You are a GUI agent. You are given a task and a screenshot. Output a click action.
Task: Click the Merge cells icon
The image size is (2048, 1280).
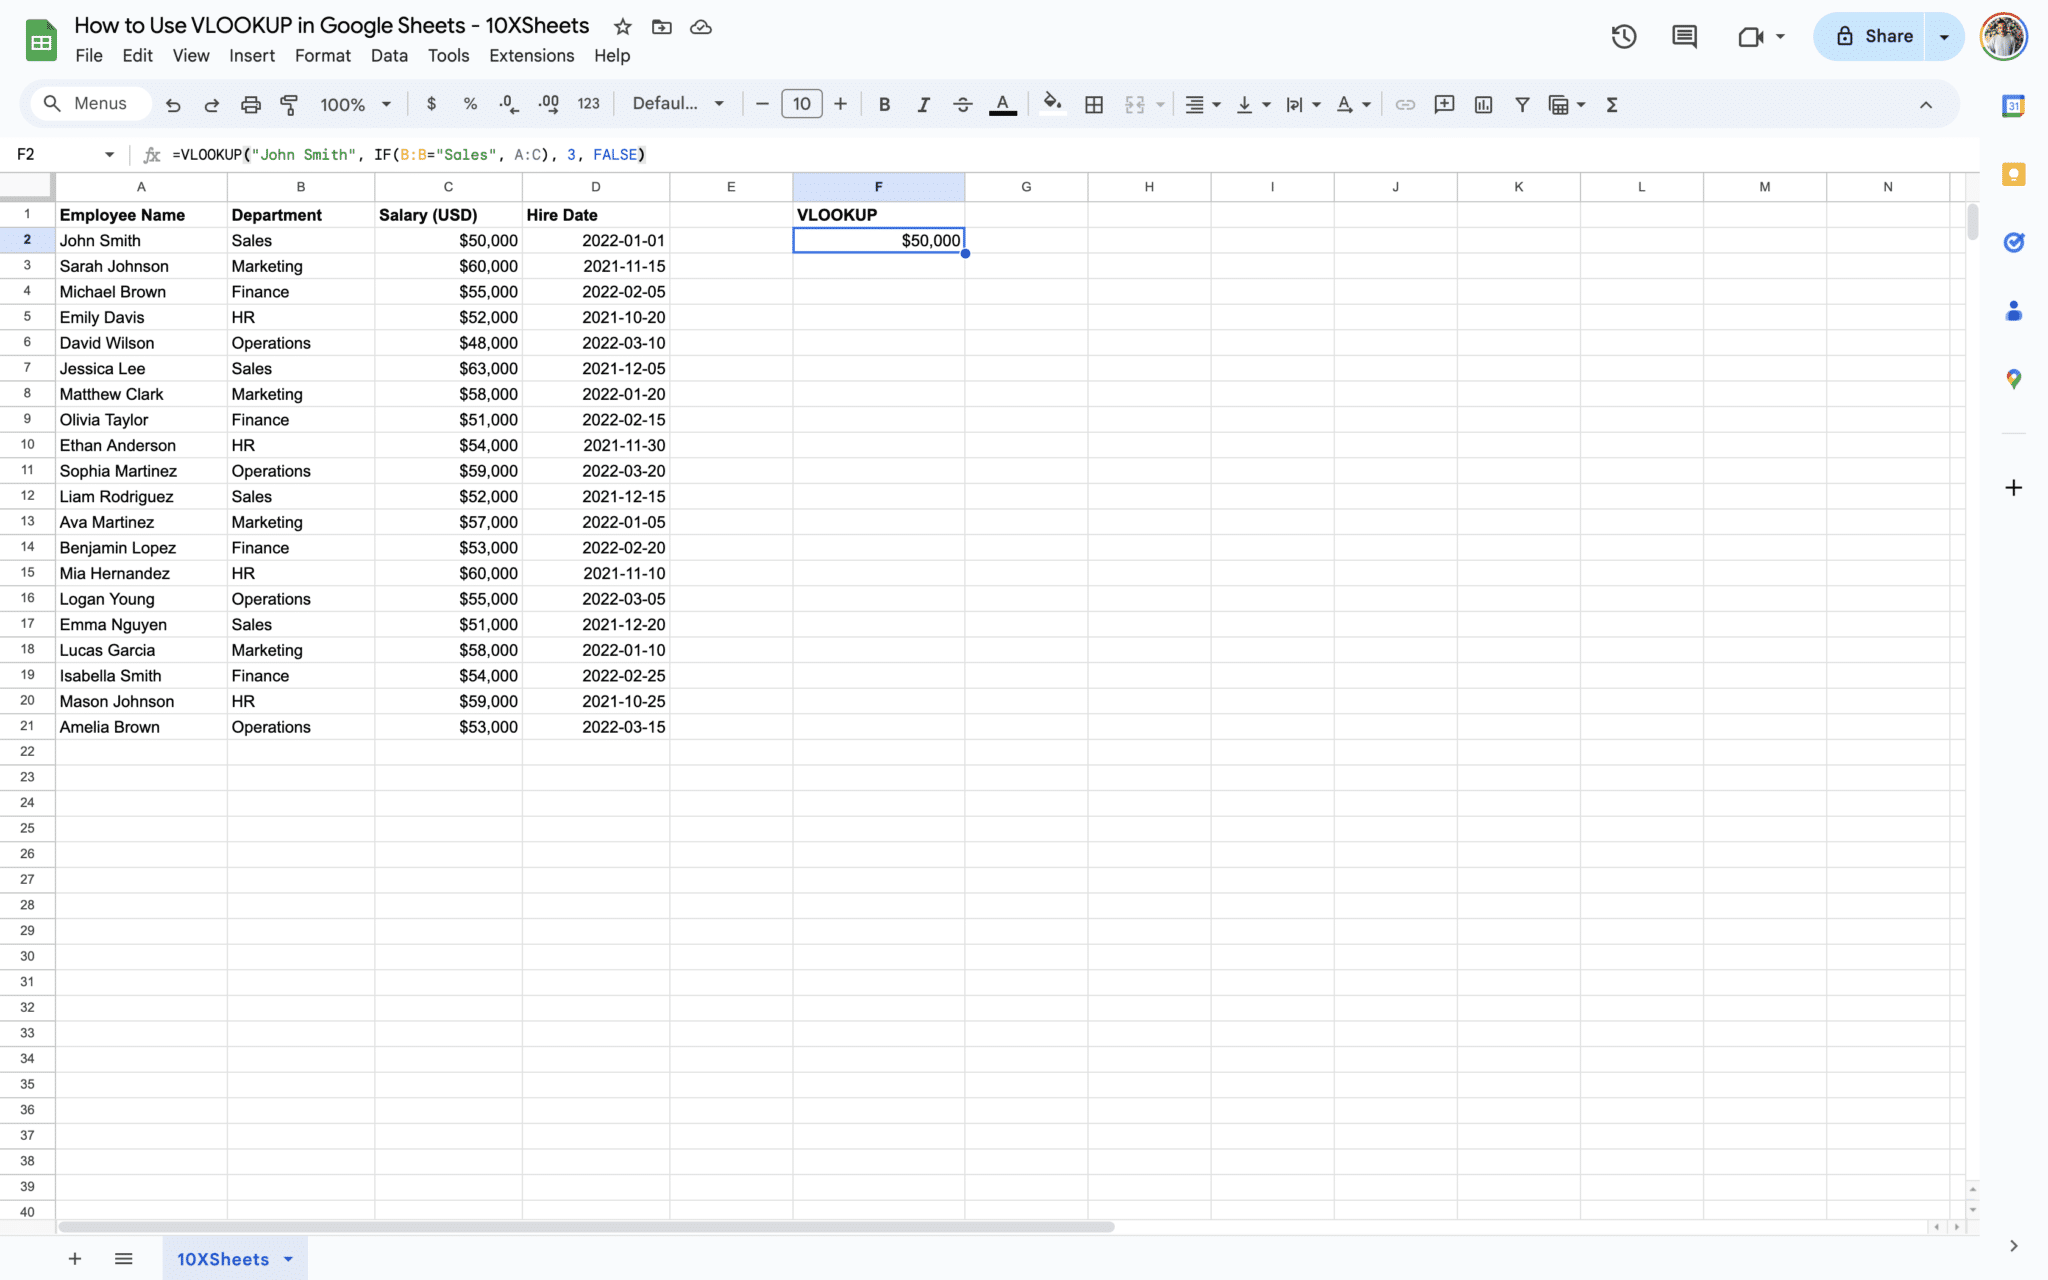coord(1134,104)
